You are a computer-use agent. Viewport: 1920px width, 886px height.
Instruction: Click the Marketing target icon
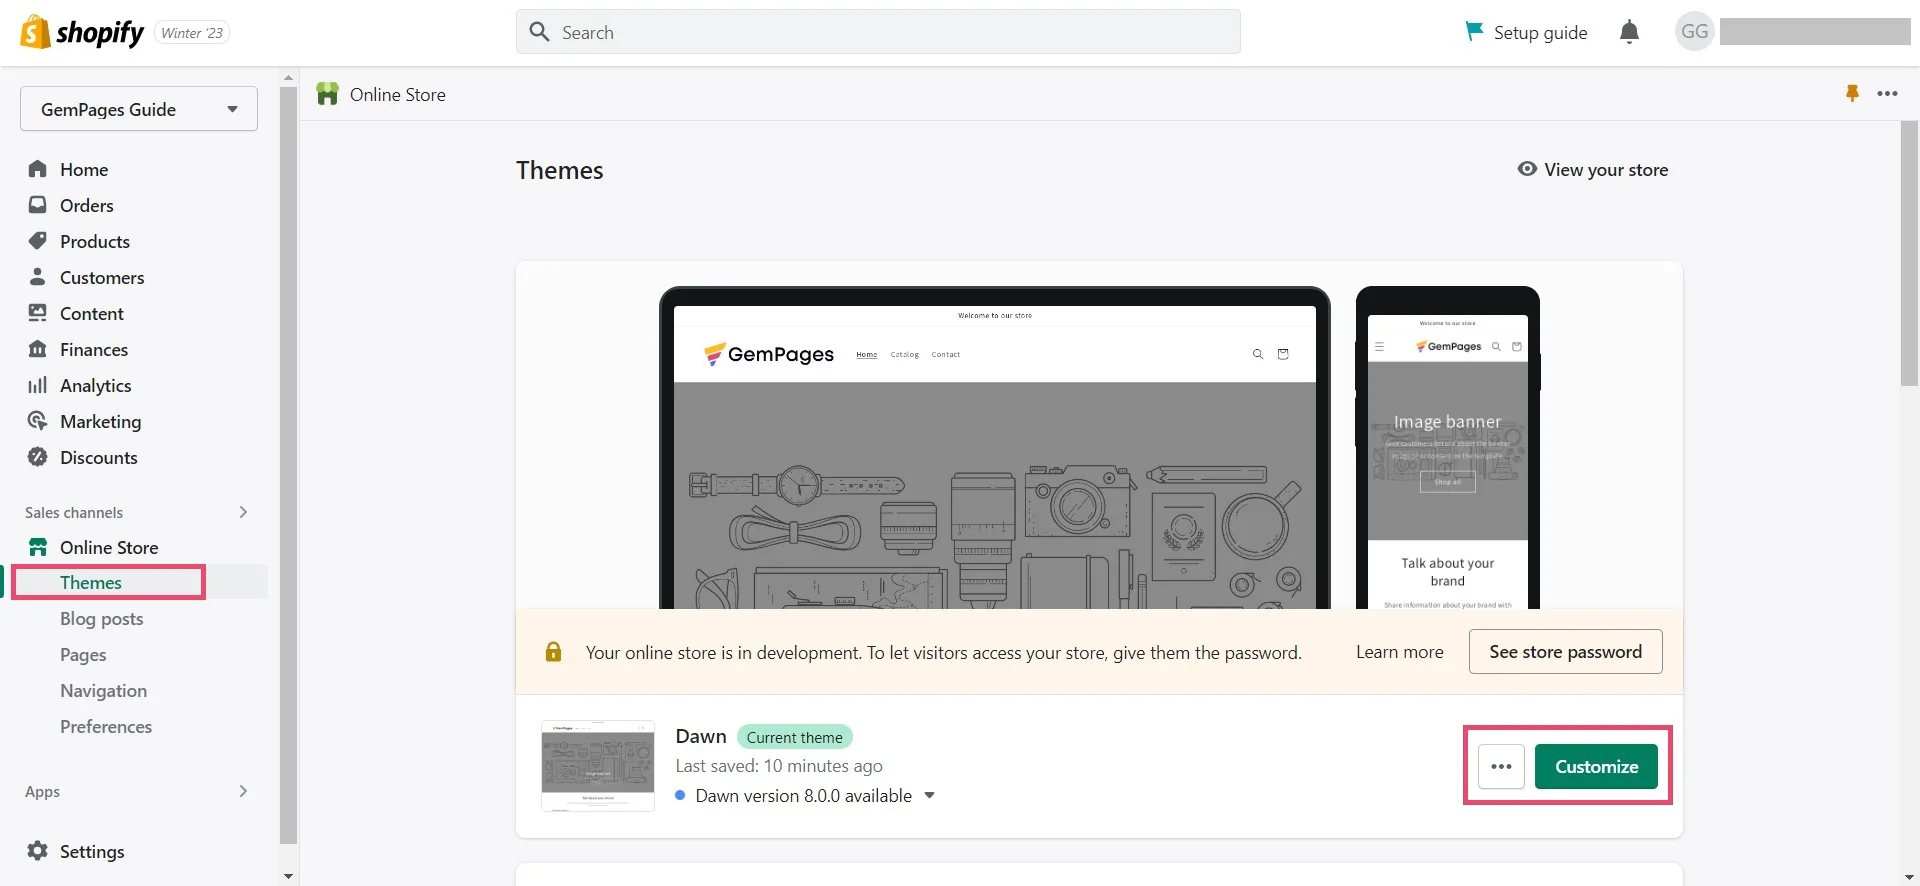coord(38,421)
